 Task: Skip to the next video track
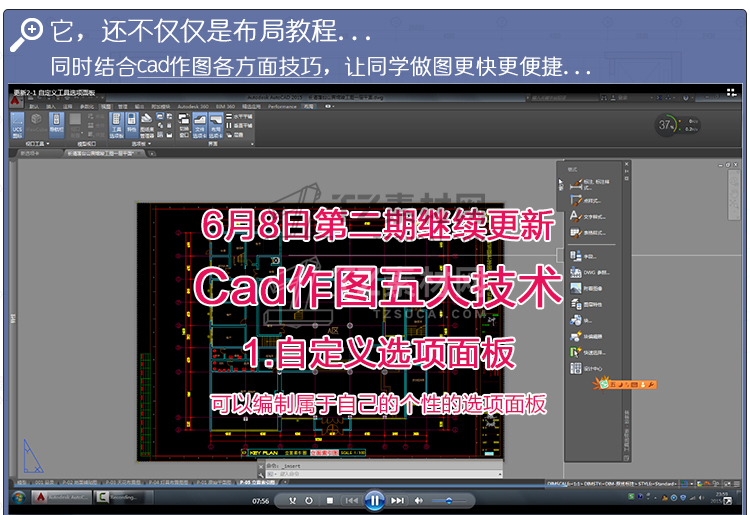[x=397, y=501]
